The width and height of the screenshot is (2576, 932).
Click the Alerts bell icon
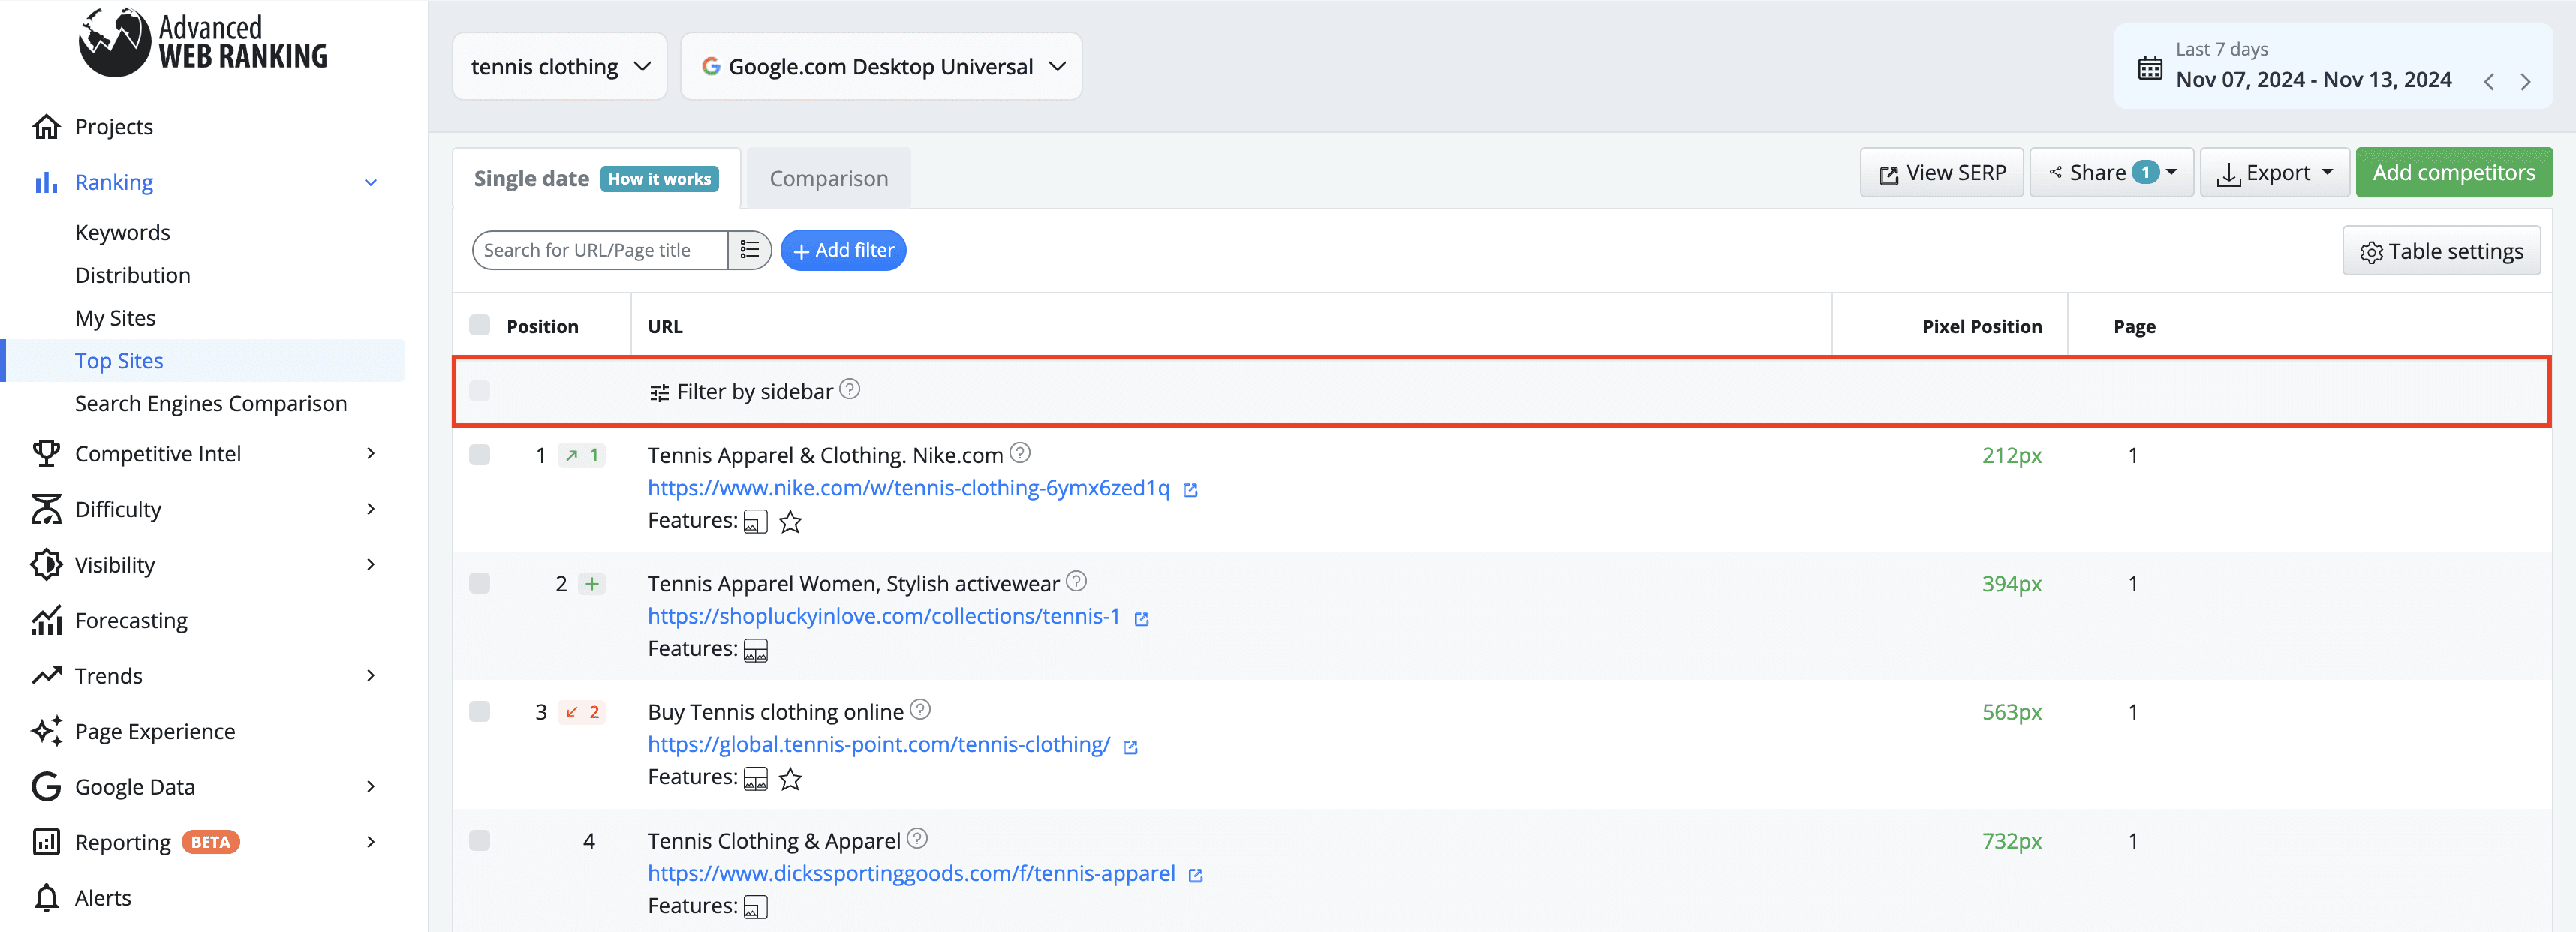coord(46,898)
